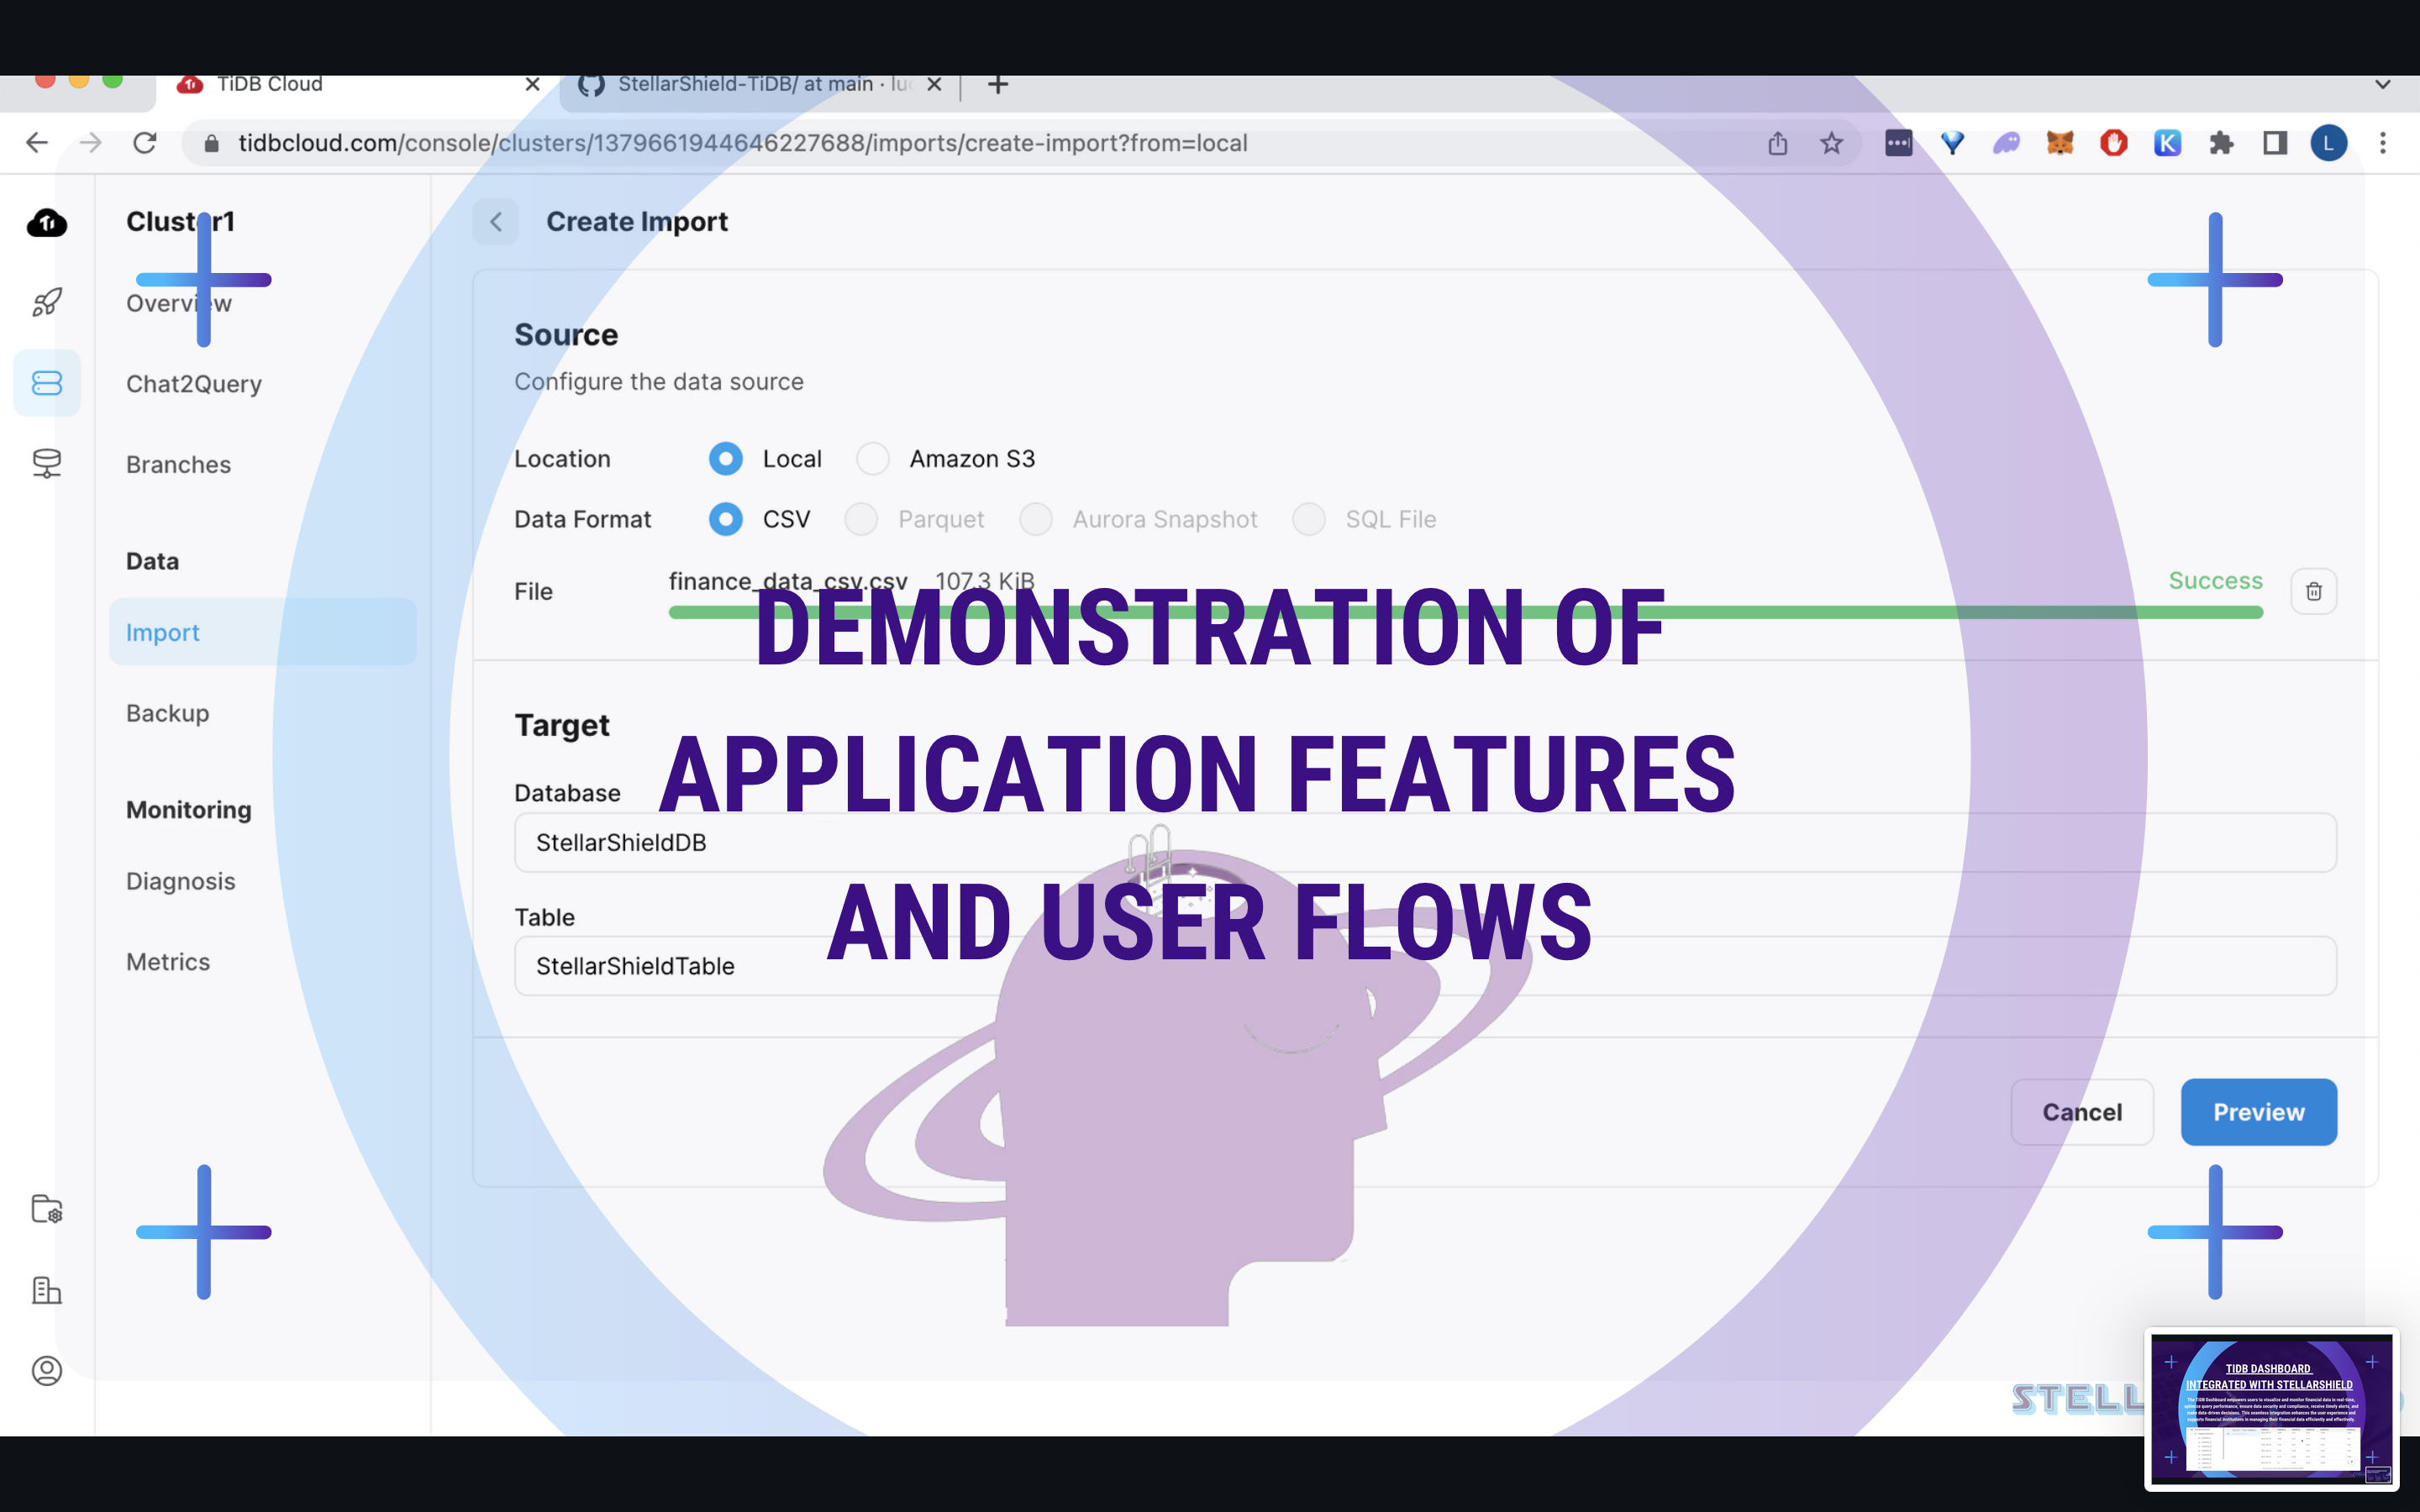Select CSV data format option
Screen dimensions: 2420x1512
726,519
